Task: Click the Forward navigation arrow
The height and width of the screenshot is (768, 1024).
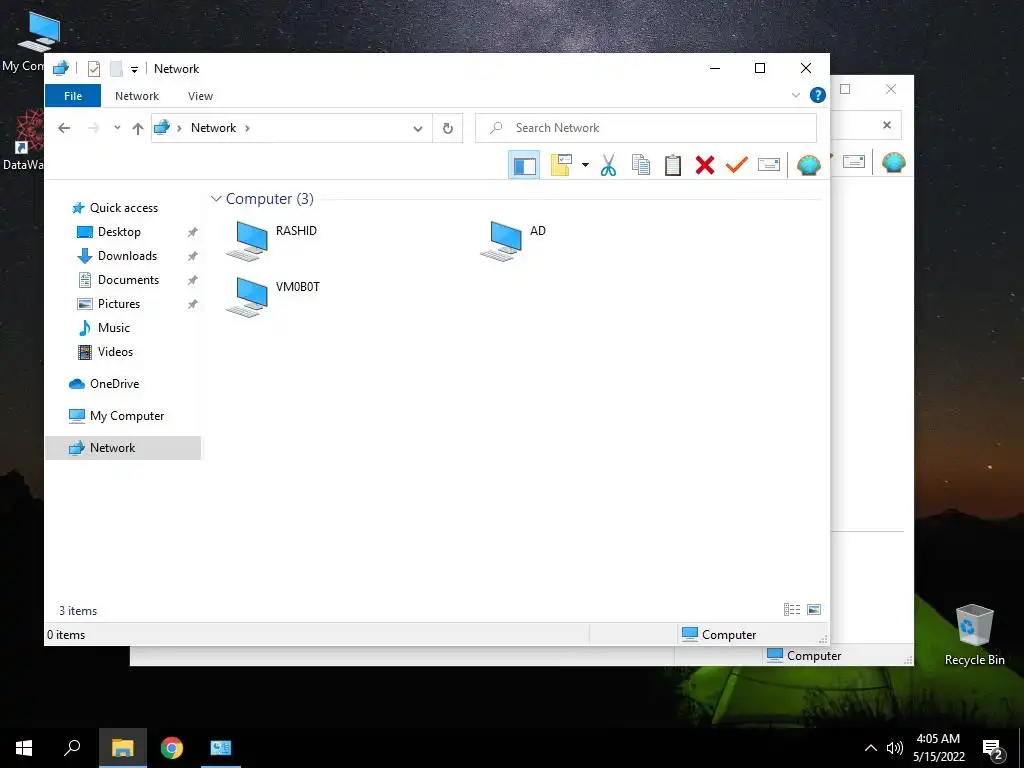Action: click(93, 128)
